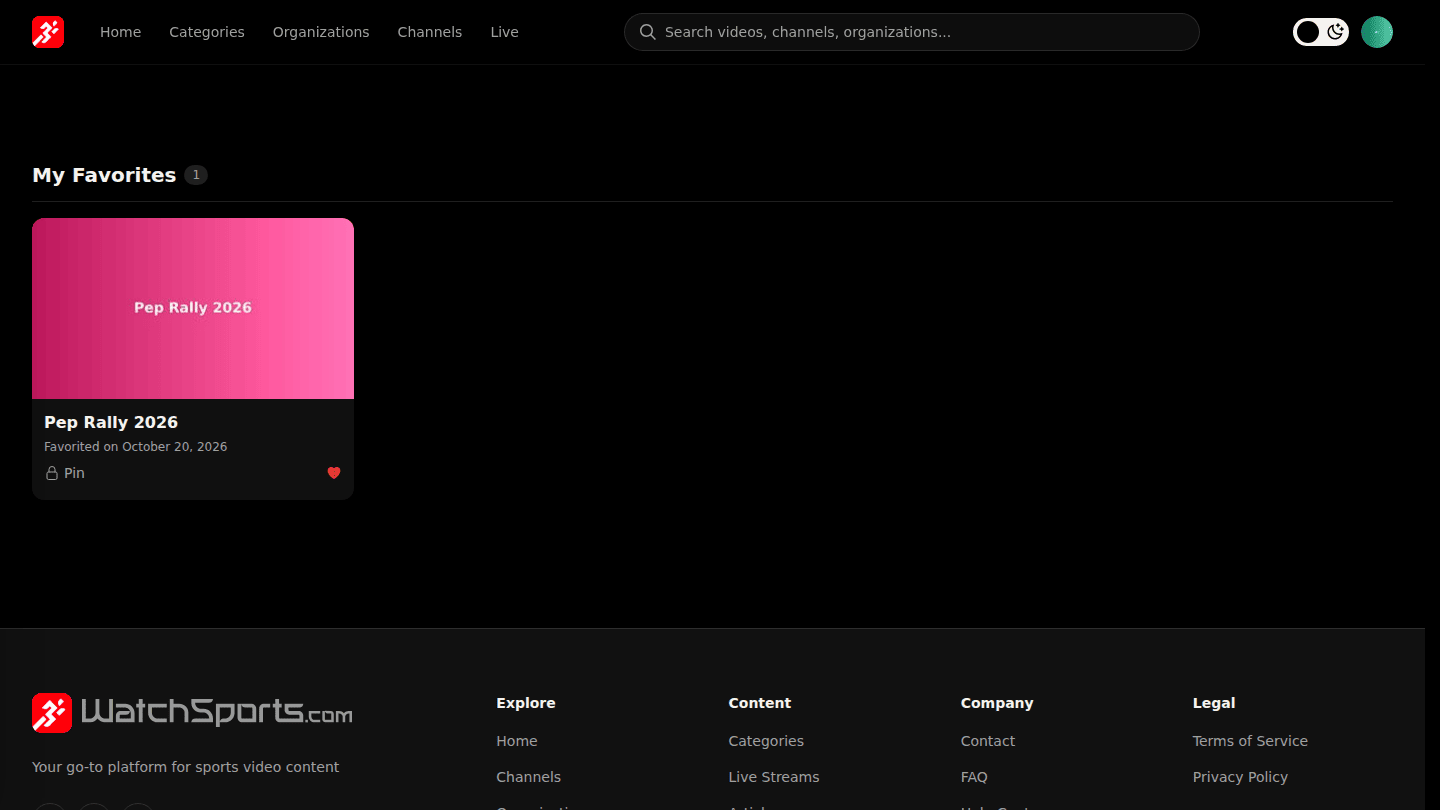Open the Live Streams footer link
This screenshot has width=1440, height=810.
[x=774, y=777]
